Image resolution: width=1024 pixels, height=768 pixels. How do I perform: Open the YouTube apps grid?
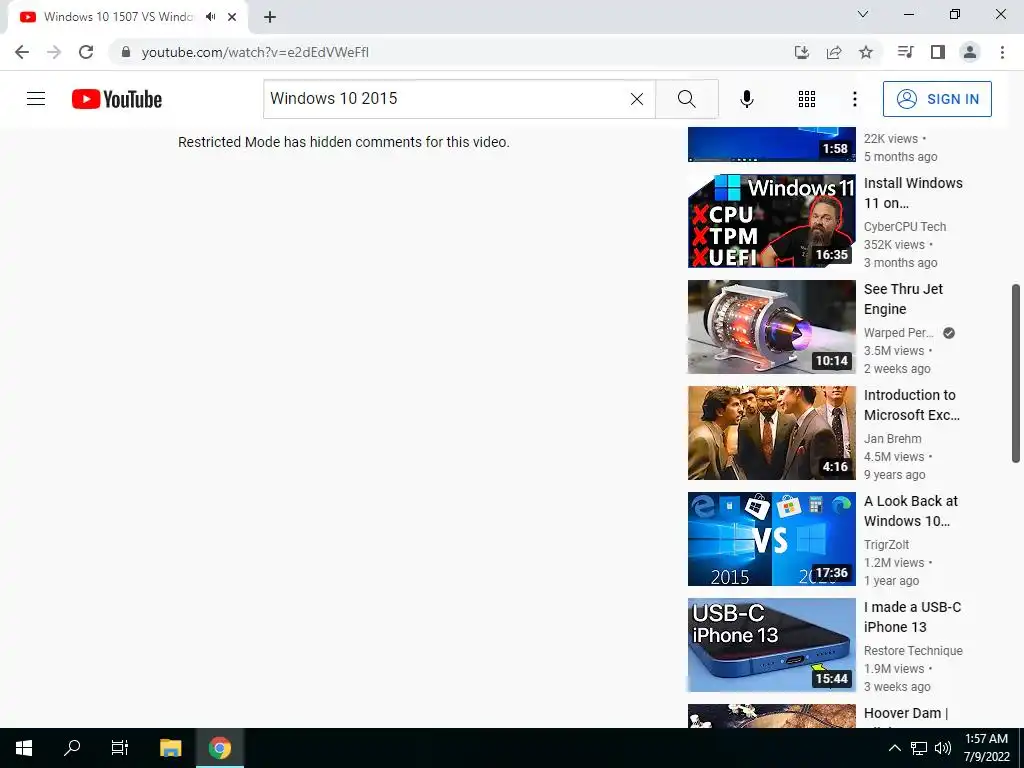point(807,99)
